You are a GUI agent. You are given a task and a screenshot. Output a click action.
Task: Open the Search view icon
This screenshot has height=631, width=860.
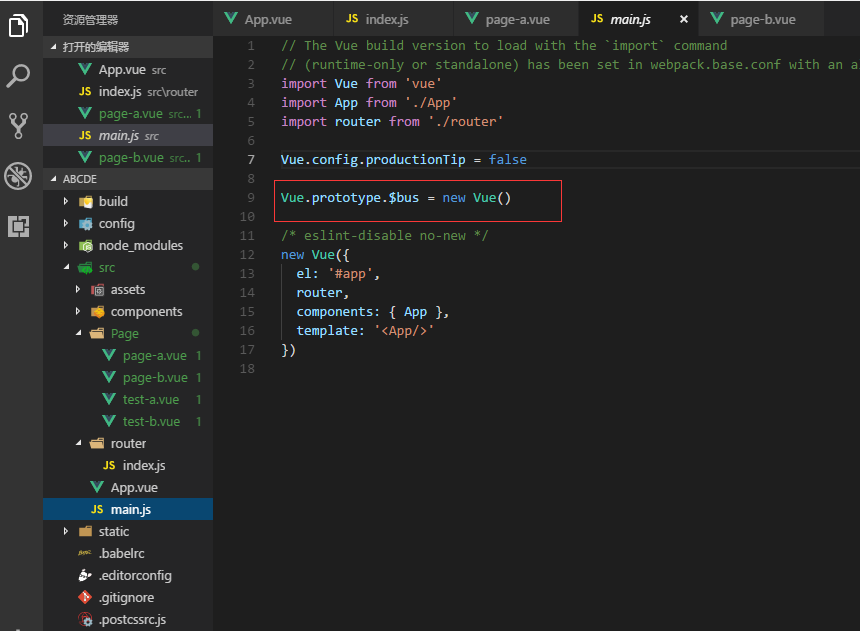[19, 76]
